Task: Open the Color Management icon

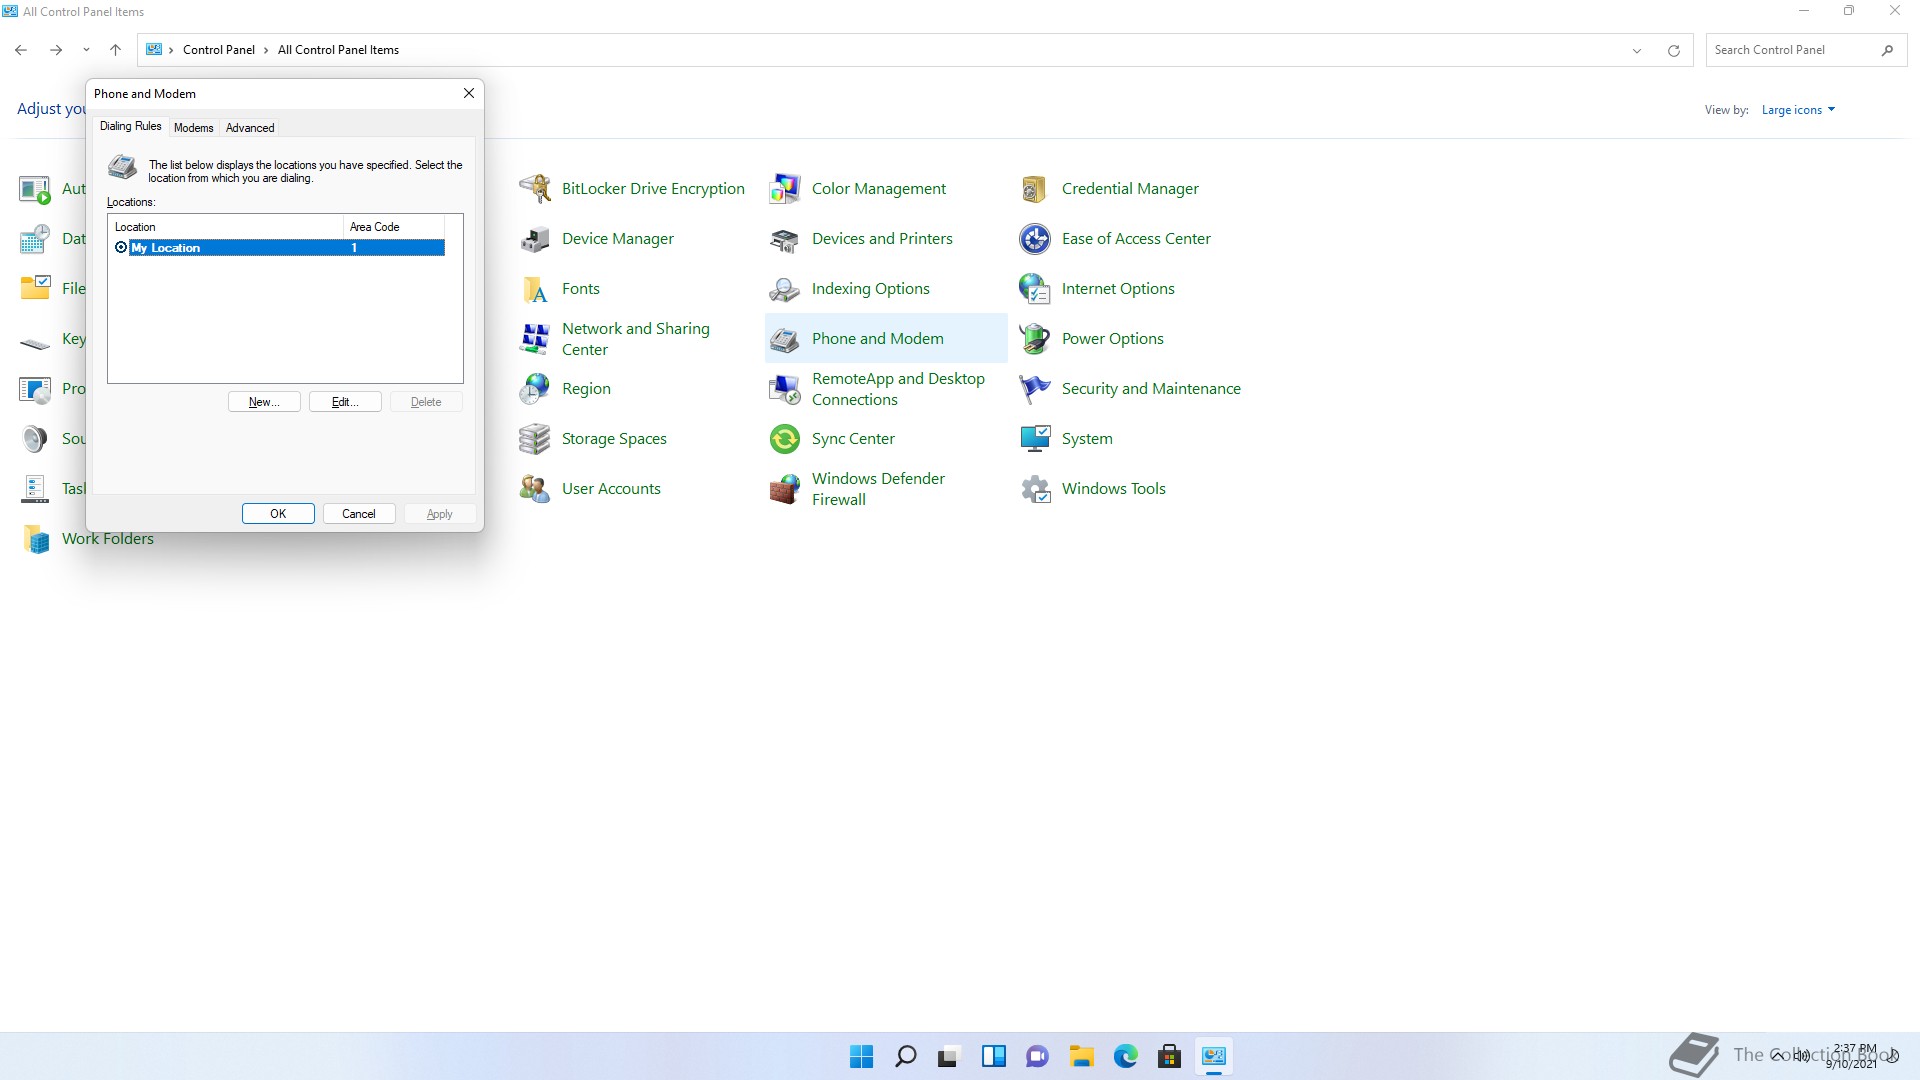Action: tap(785, 188)
